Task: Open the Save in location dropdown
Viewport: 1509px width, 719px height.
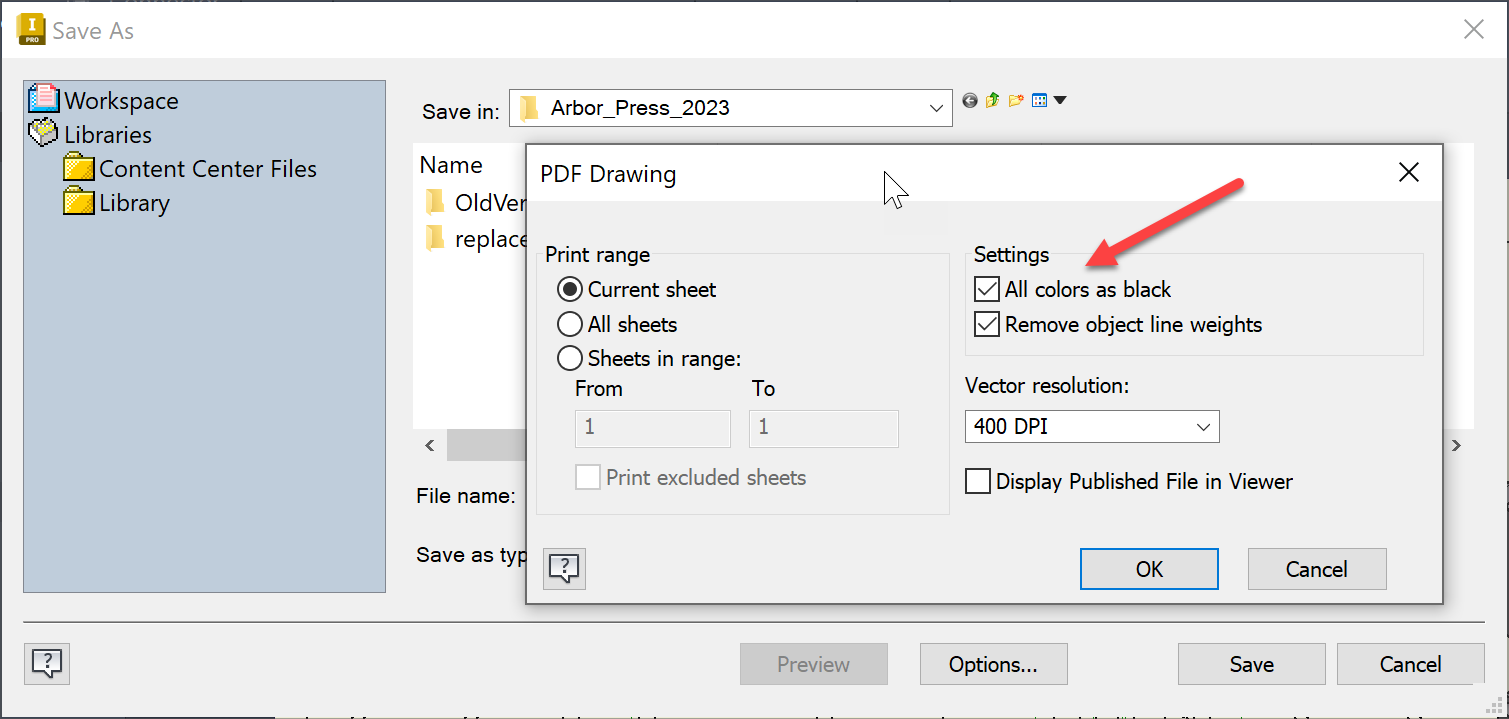Action: (935, 108)
